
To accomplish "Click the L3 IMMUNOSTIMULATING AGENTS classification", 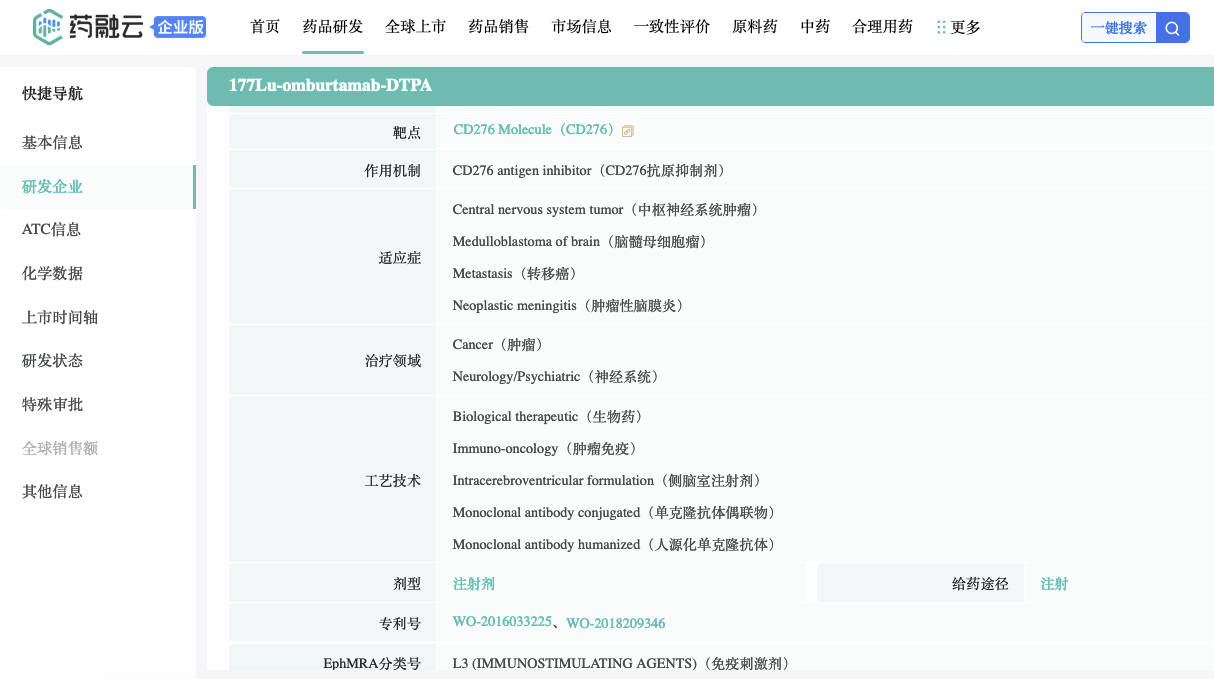I will pyautogui.click(x=622, y=663).
